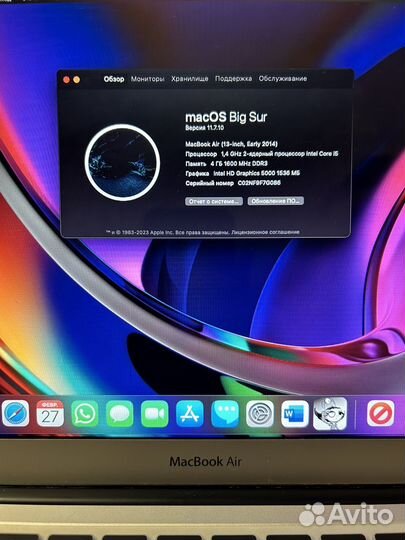The width and height of the screenshot is (405, 540).
Task: Open the green Messages app
Action: [120, 414]
